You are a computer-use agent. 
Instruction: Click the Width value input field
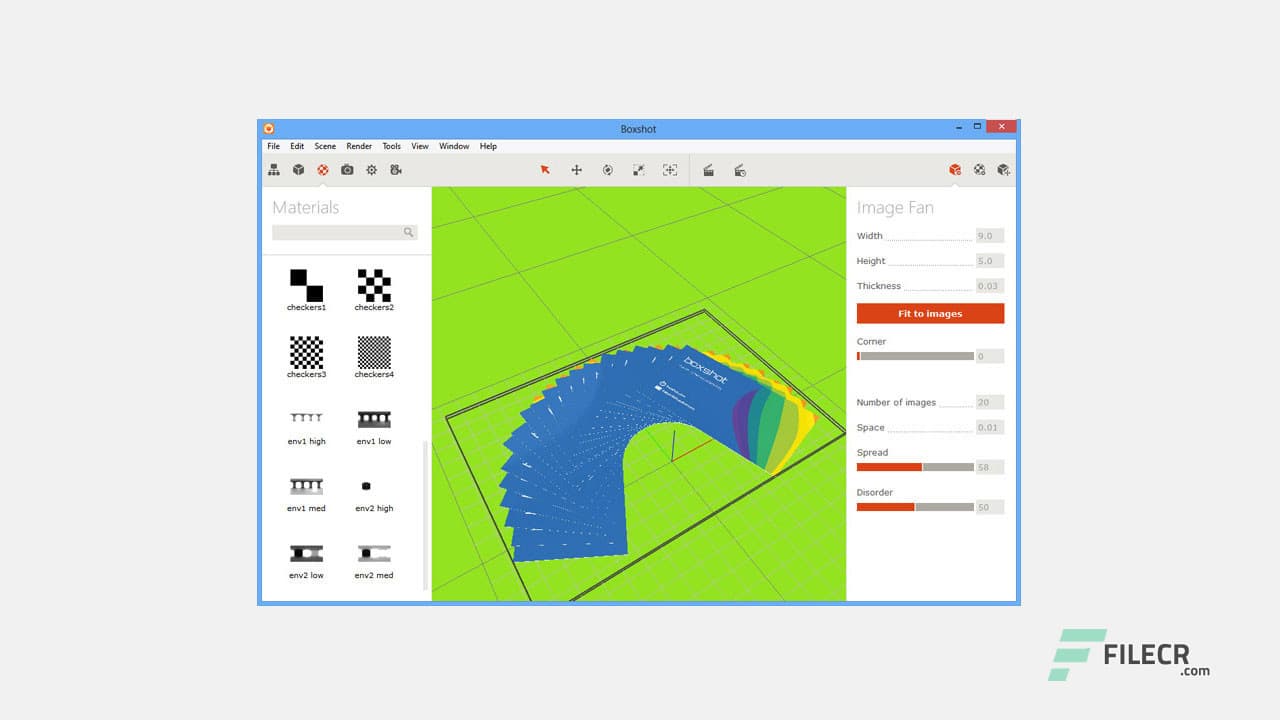tap(988, 235)
